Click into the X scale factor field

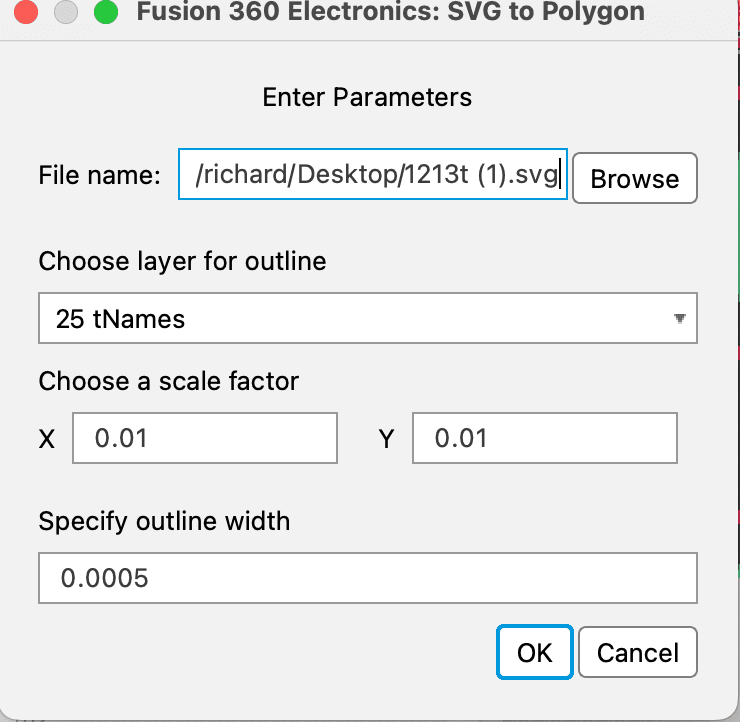205,438
